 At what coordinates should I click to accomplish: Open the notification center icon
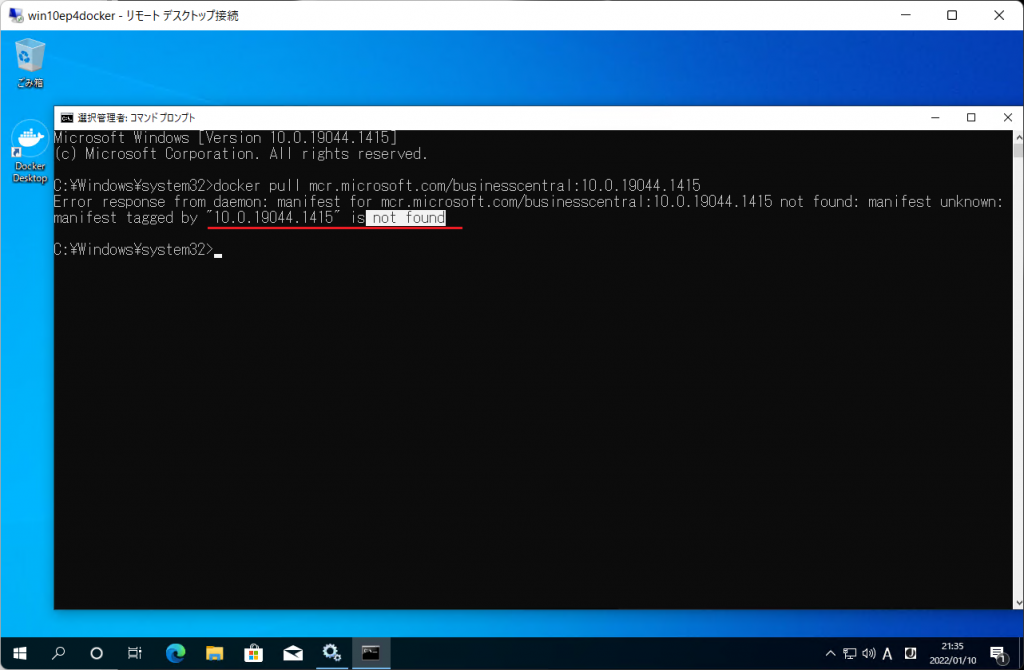(x=997, y=653)
